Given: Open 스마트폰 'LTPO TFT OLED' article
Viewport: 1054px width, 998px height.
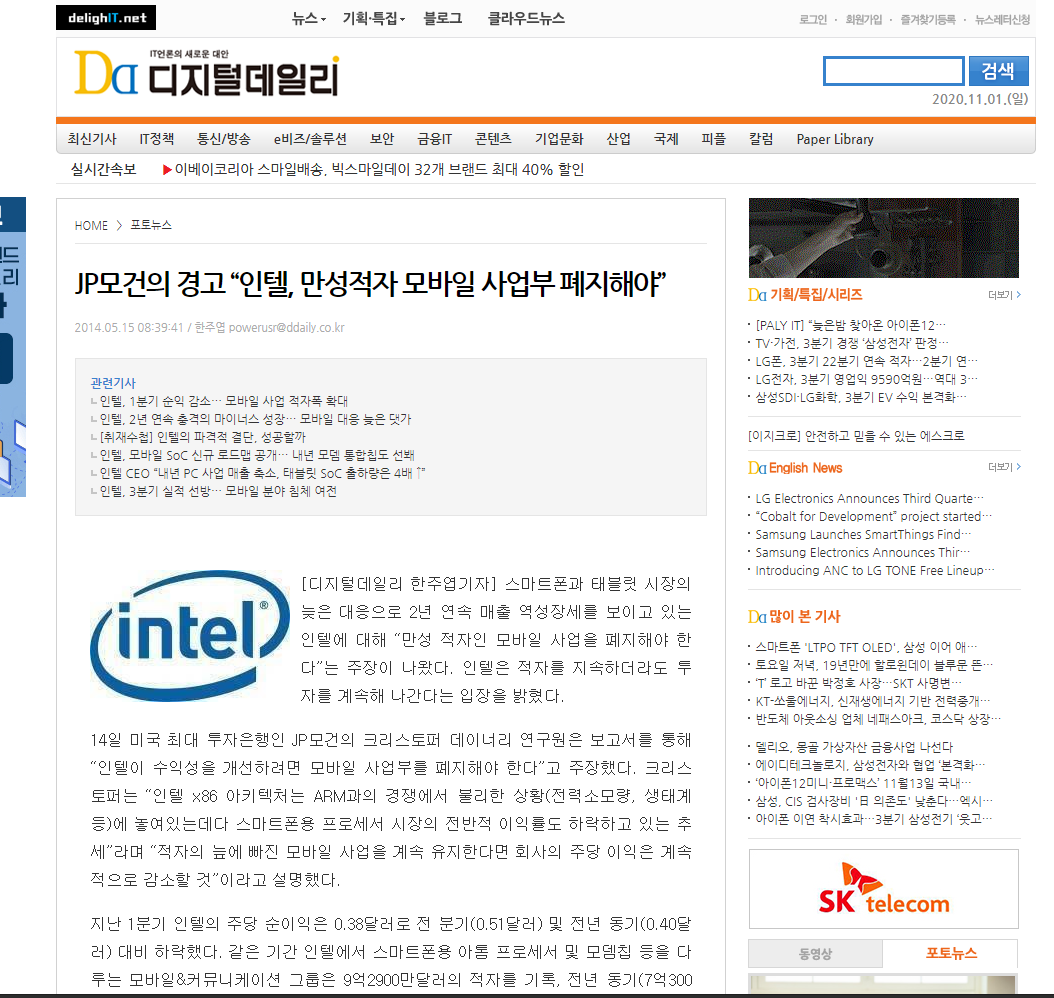Looking at the screenshot, I should click(x=866, y=647).
